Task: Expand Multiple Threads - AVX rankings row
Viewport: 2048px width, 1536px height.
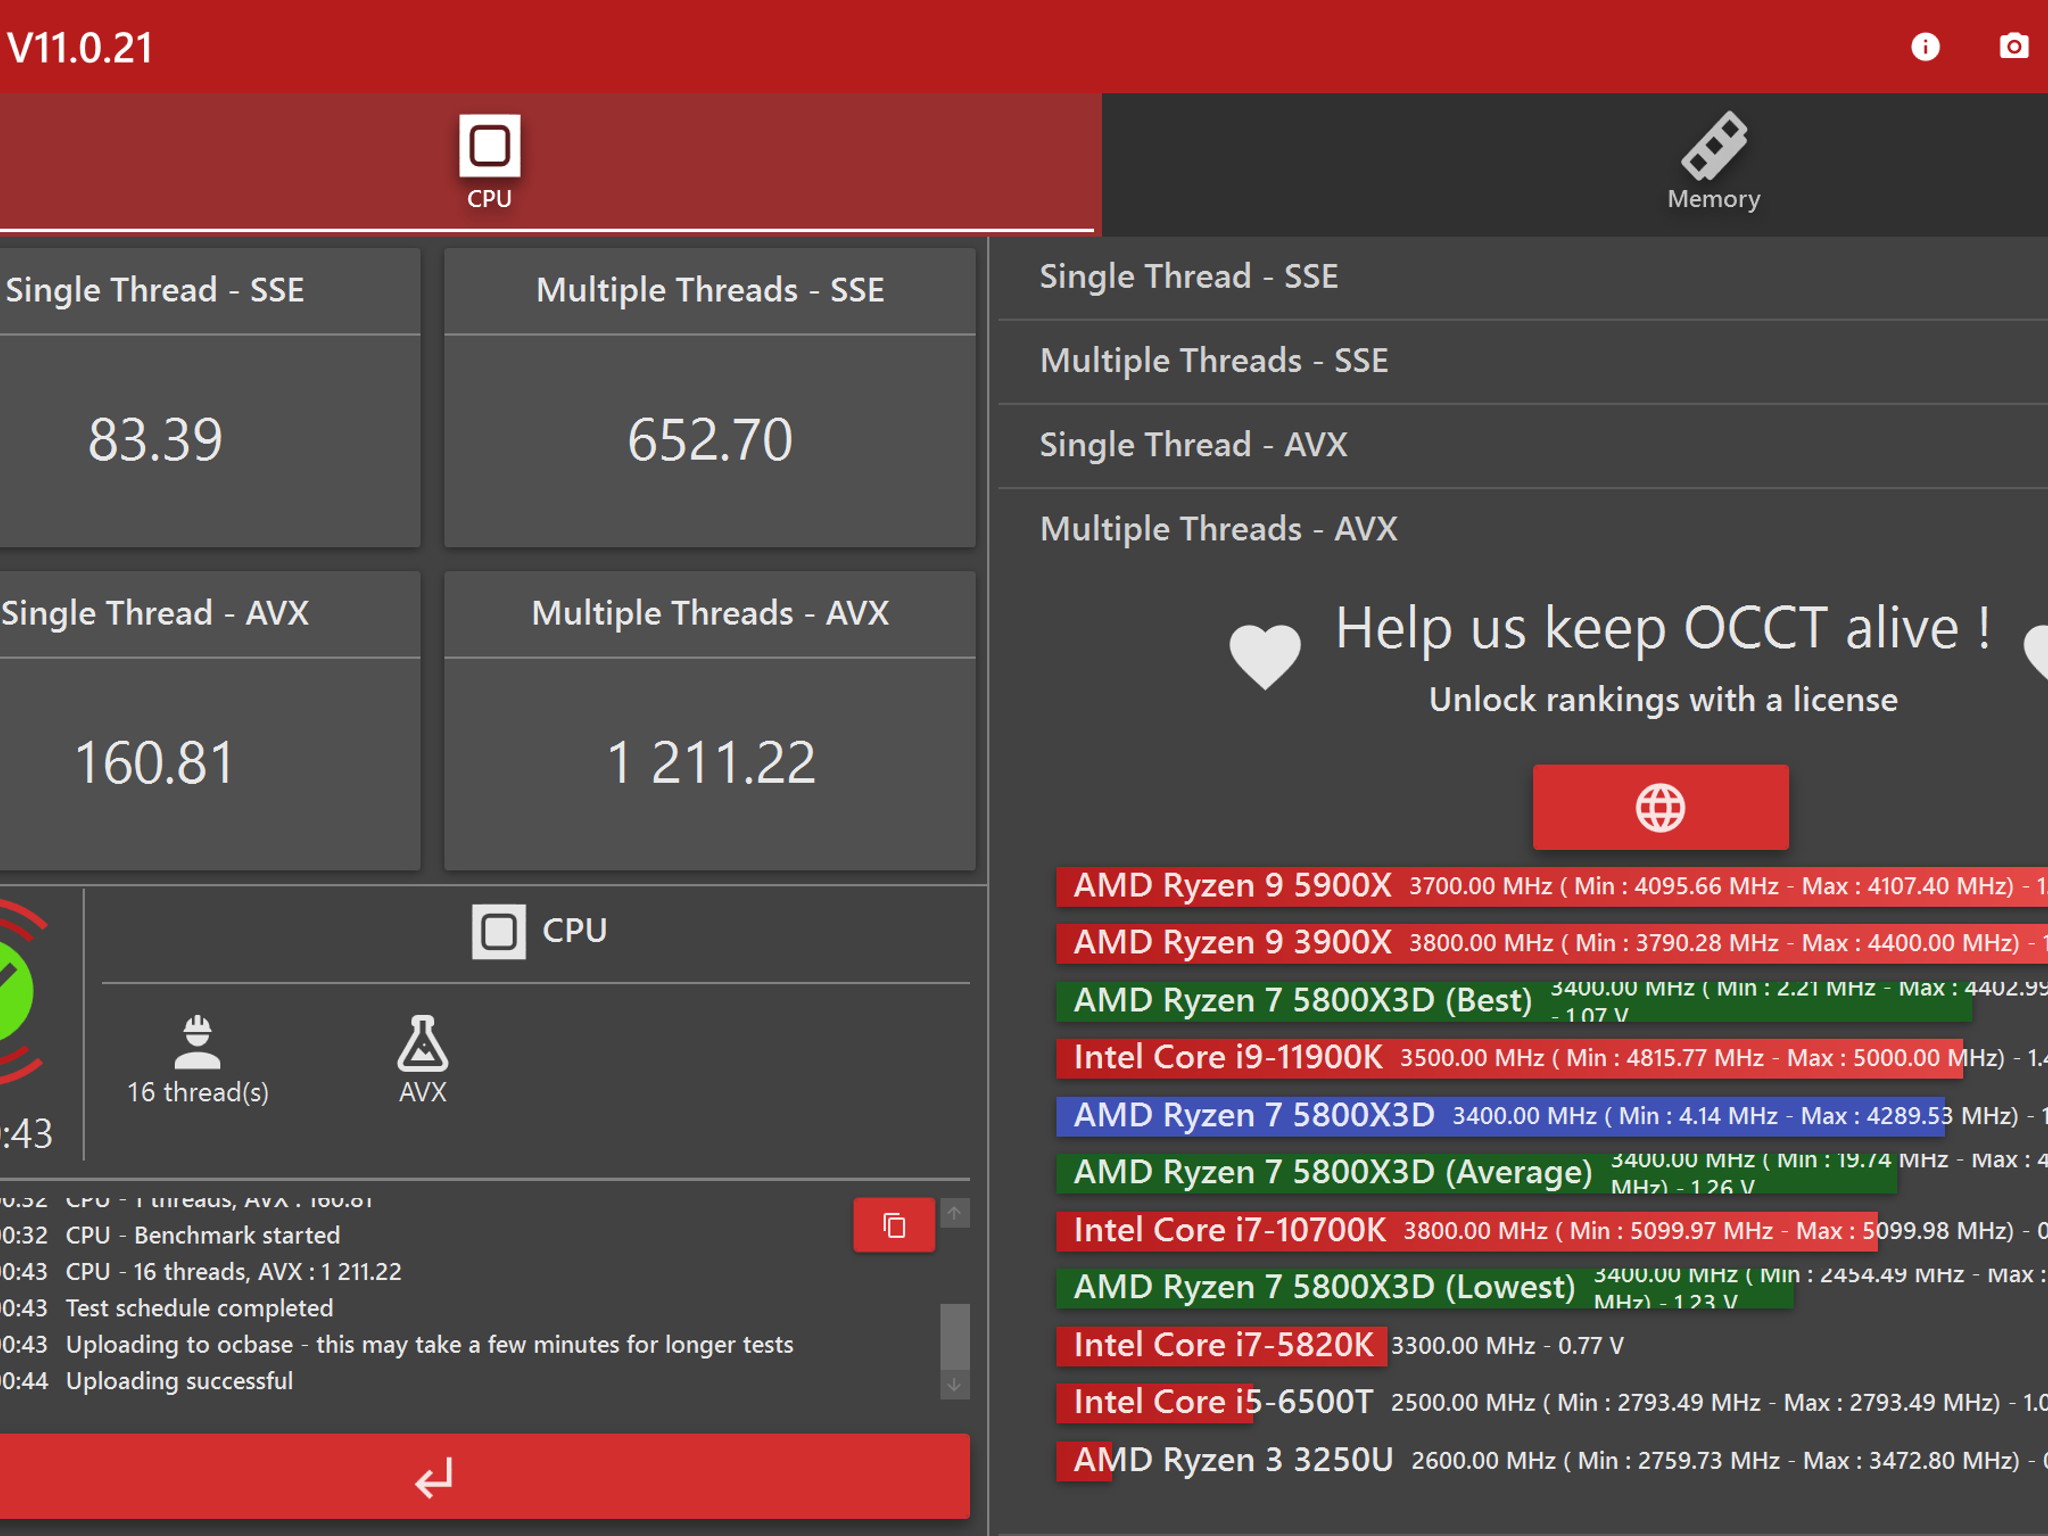Action: pos(1523,529)
